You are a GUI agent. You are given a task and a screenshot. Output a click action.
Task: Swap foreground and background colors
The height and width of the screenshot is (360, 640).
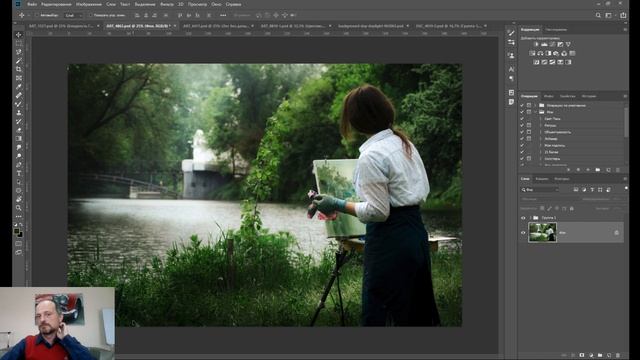tap(22, 225)
